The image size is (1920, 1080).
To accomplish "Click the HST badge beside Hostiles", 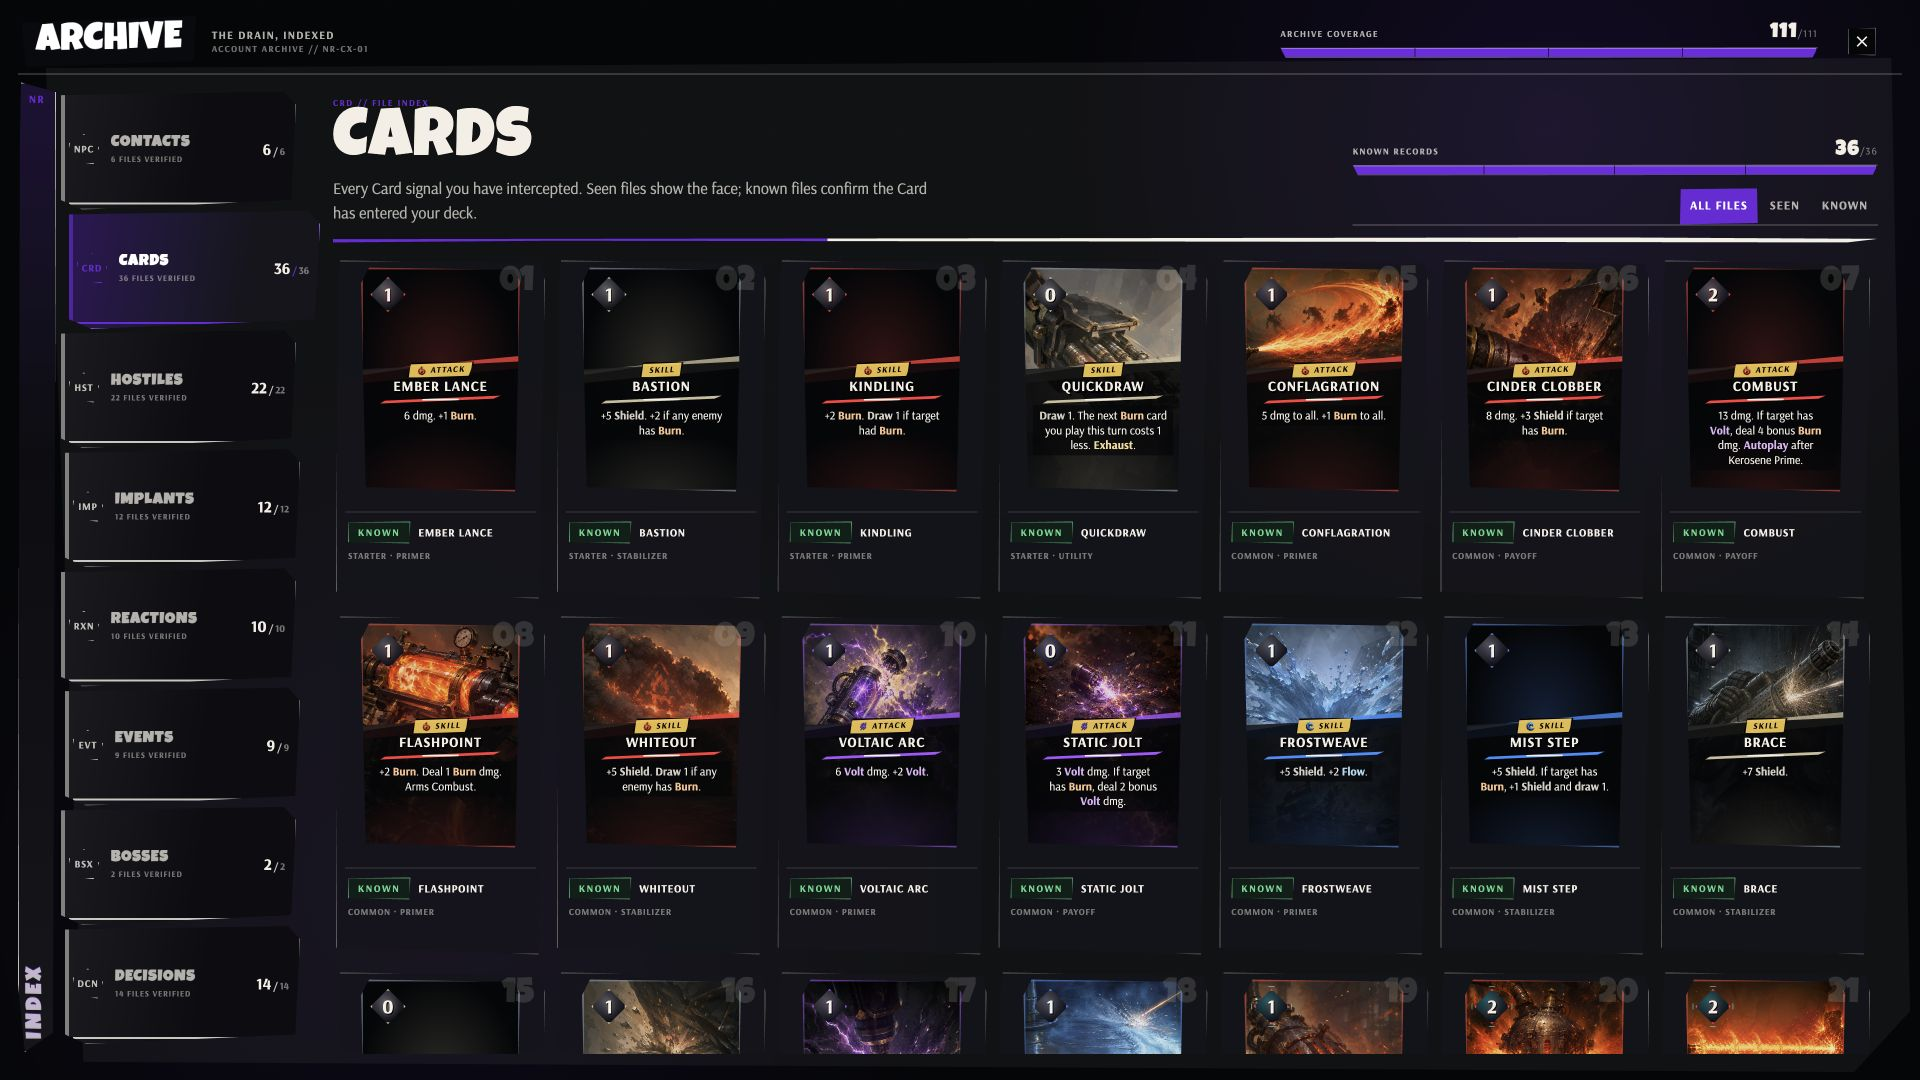I will coord(84,388).
